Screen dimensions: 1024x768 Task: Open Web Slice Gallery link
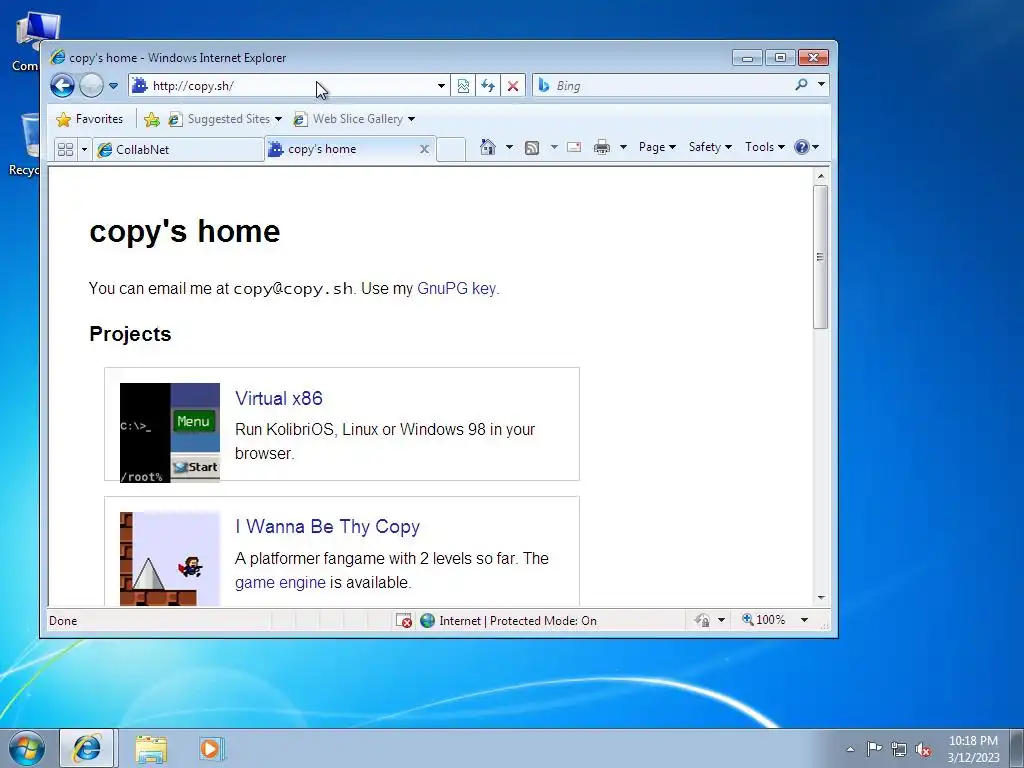click(x=353, y=119)
